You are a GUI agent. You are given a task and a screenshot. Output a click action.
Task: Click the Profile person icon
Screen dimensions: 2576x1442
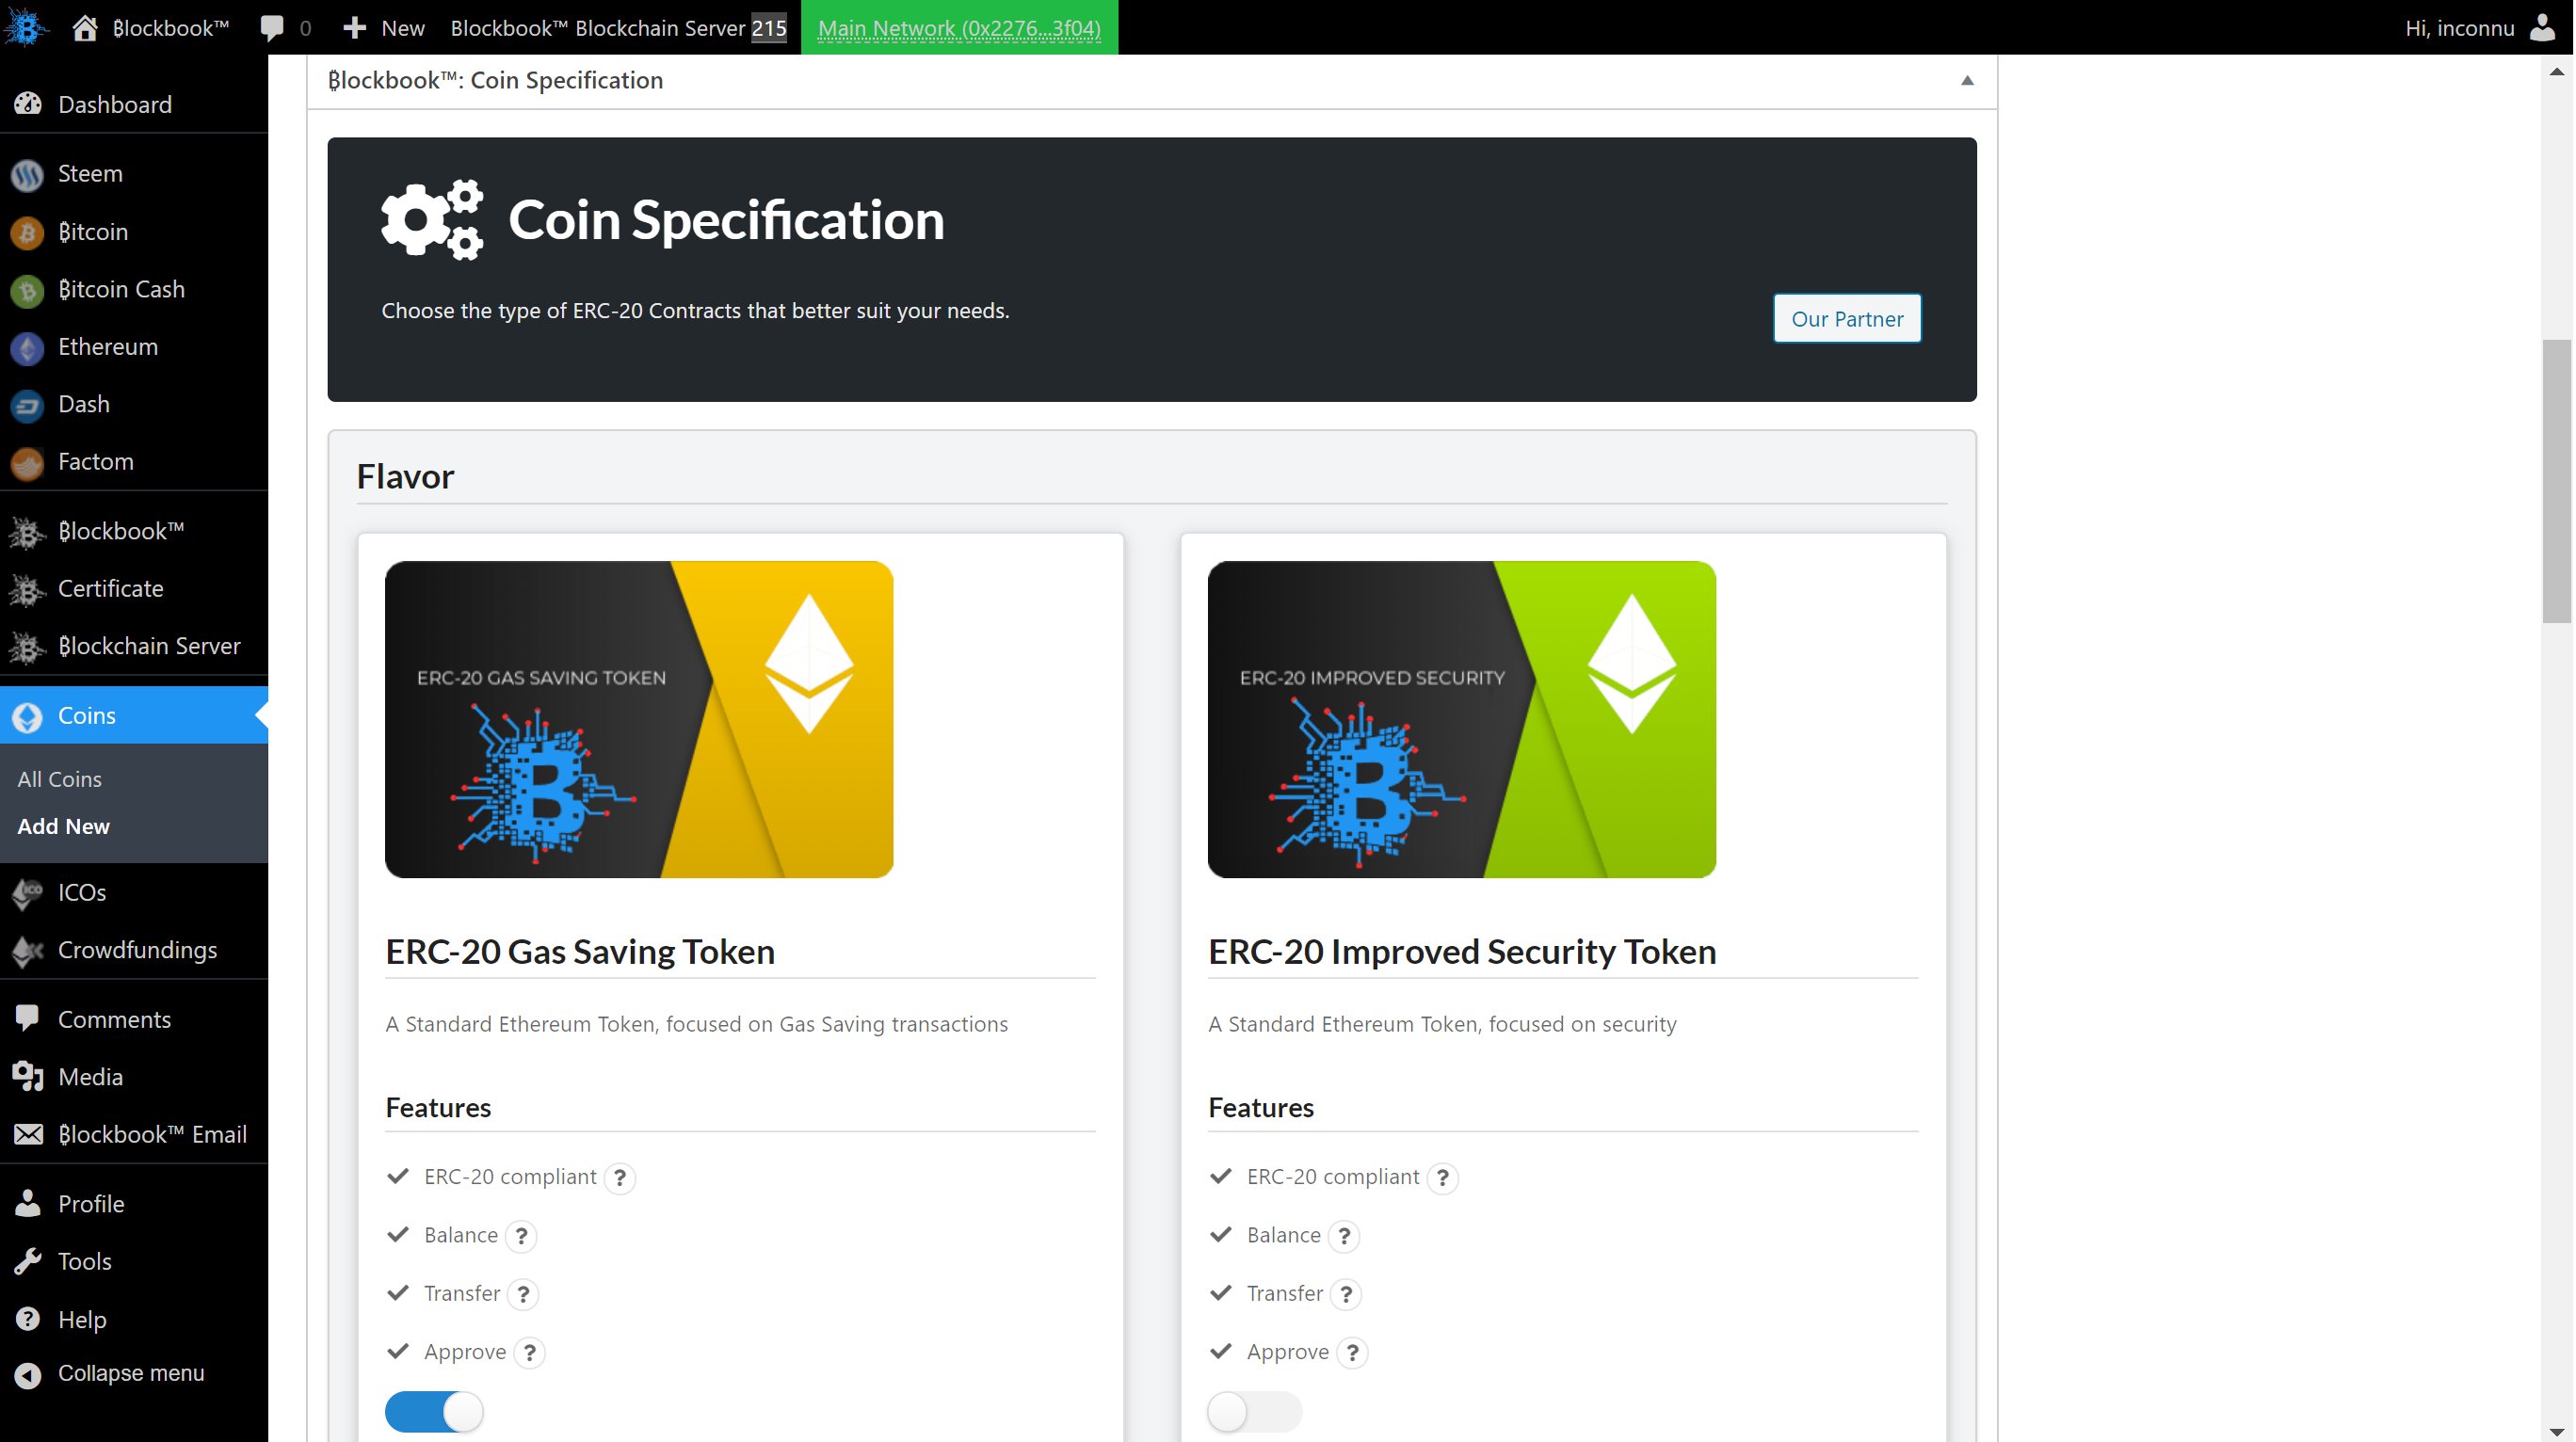28,1203
